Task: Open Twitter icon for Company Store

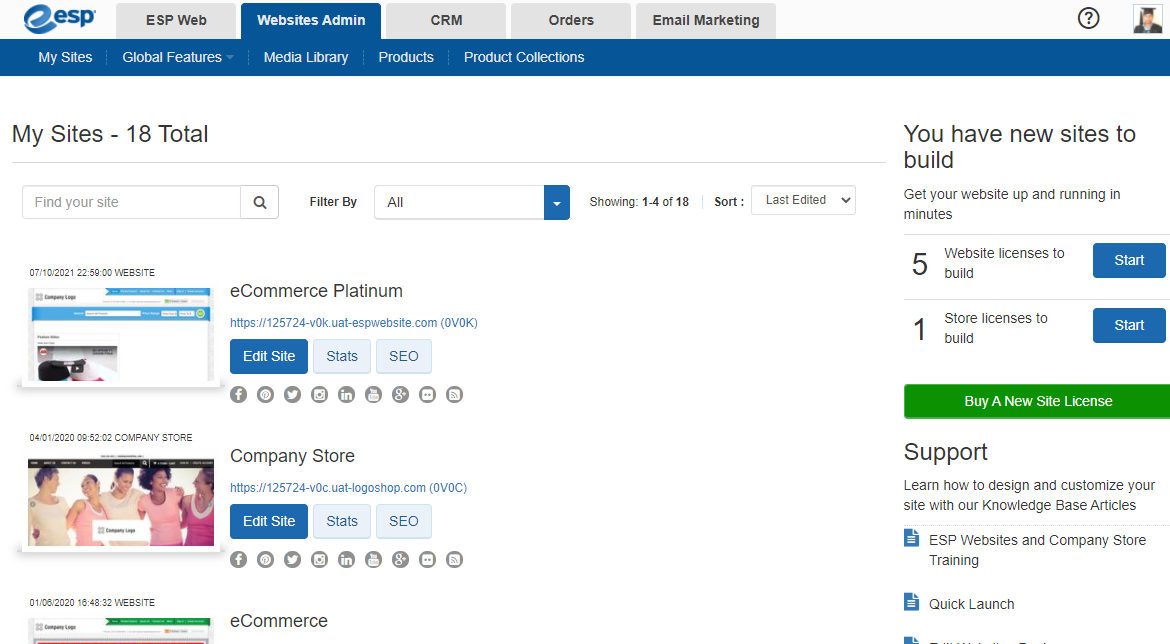Action: click(292, 560)
